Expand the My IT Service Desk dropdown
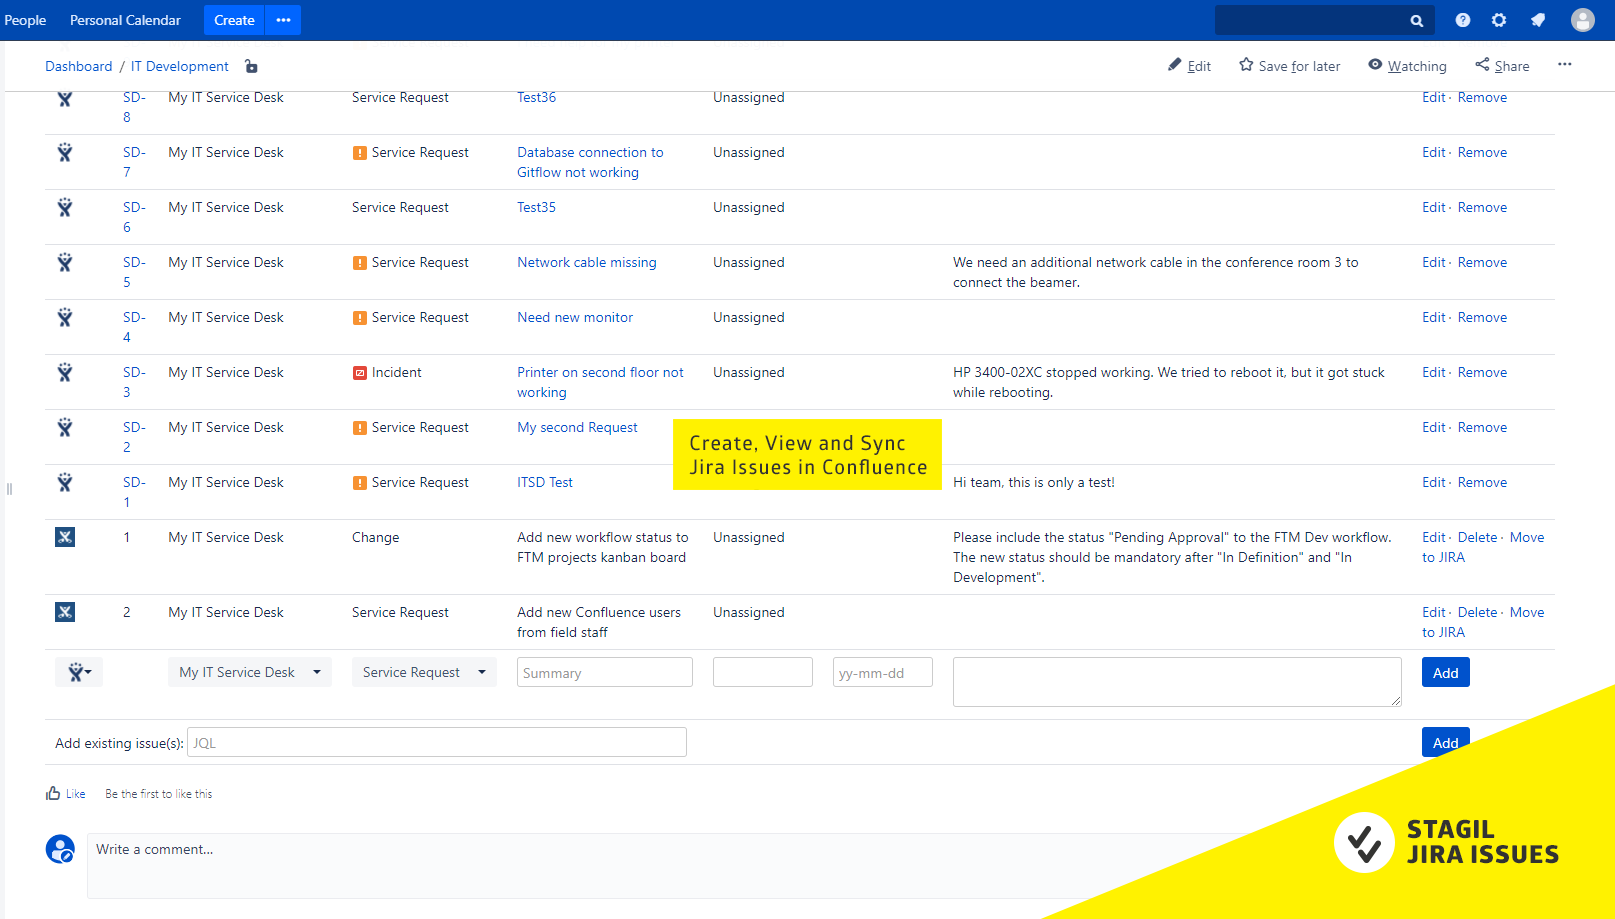The image size is (1615, 919). coord(250,672)
